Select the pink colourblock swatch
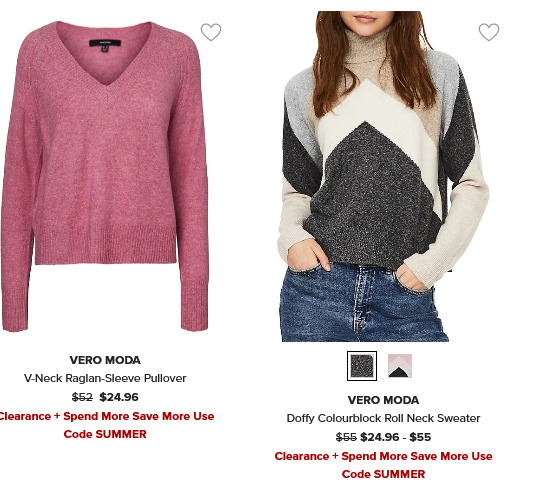This screenshot has height=483, width=546. (400, 366)
